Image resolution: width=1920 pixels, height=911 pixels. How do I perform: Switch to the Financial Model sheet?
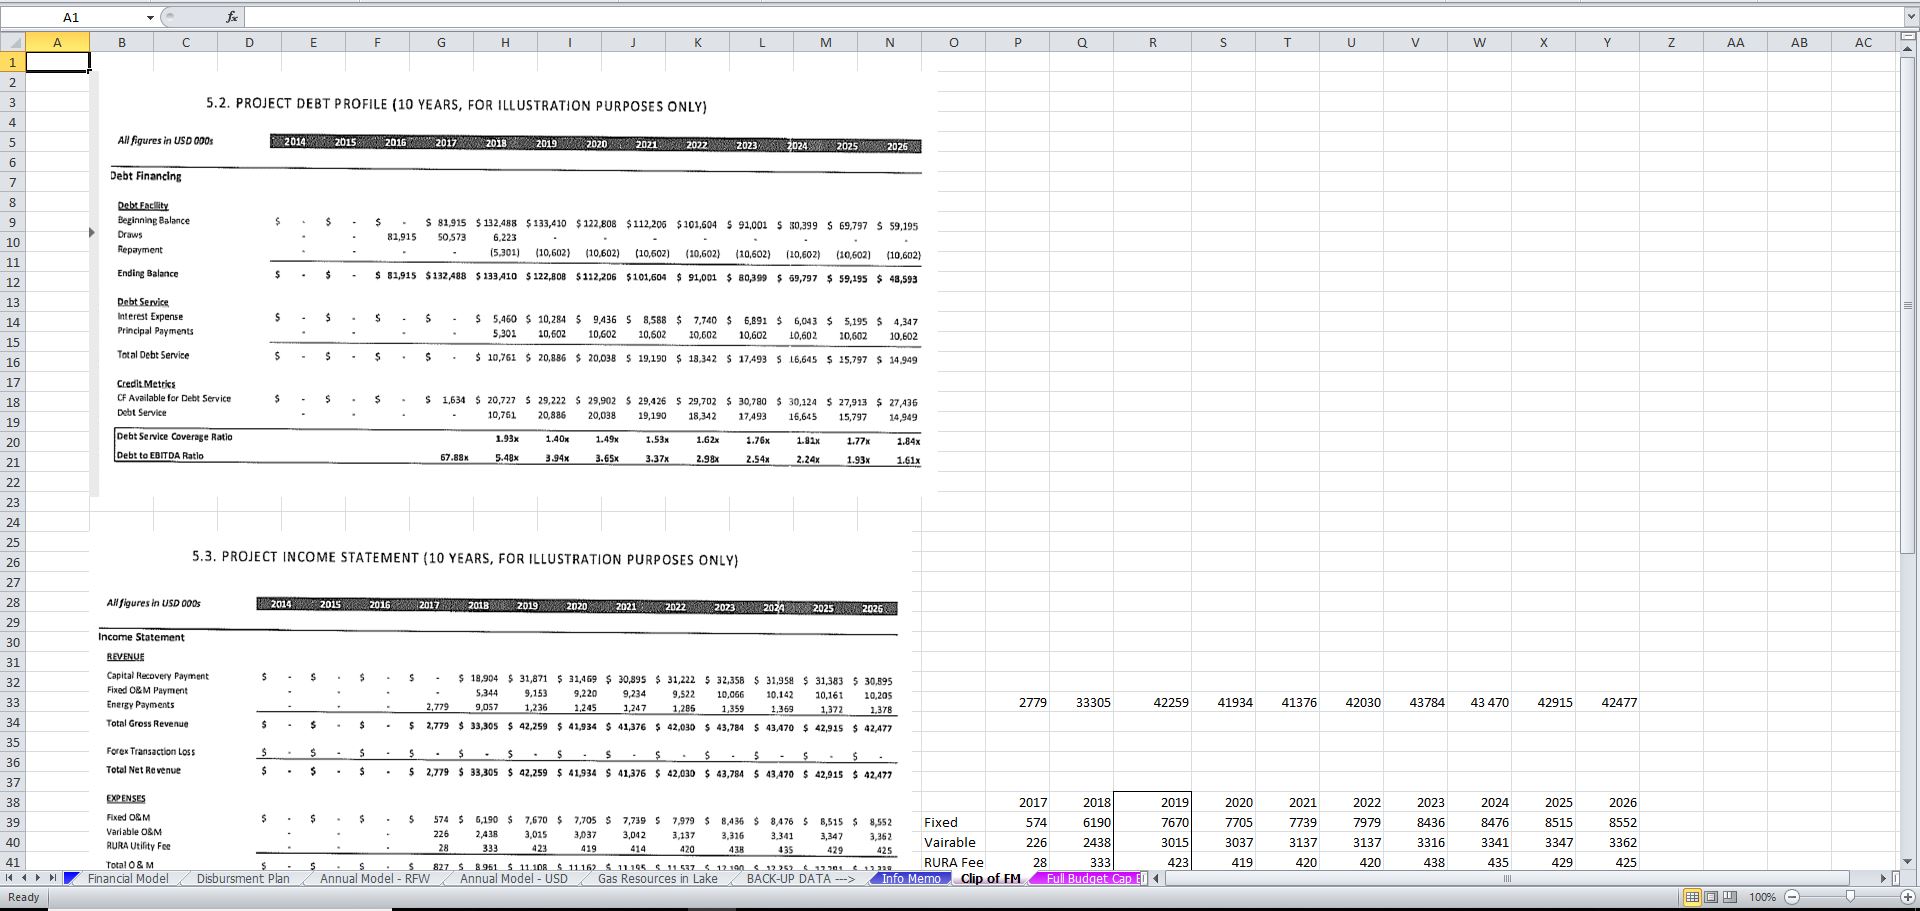point(127,879)
